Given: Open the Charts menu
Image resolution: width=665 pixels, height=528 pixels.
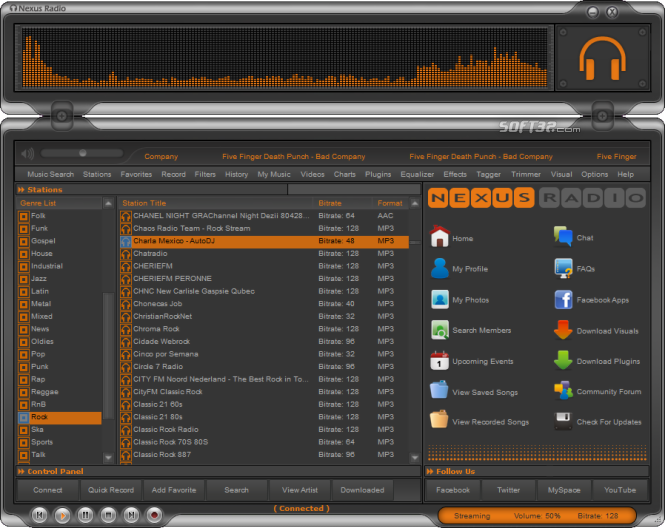Looking at the screenshot, I should click(344, 174).
